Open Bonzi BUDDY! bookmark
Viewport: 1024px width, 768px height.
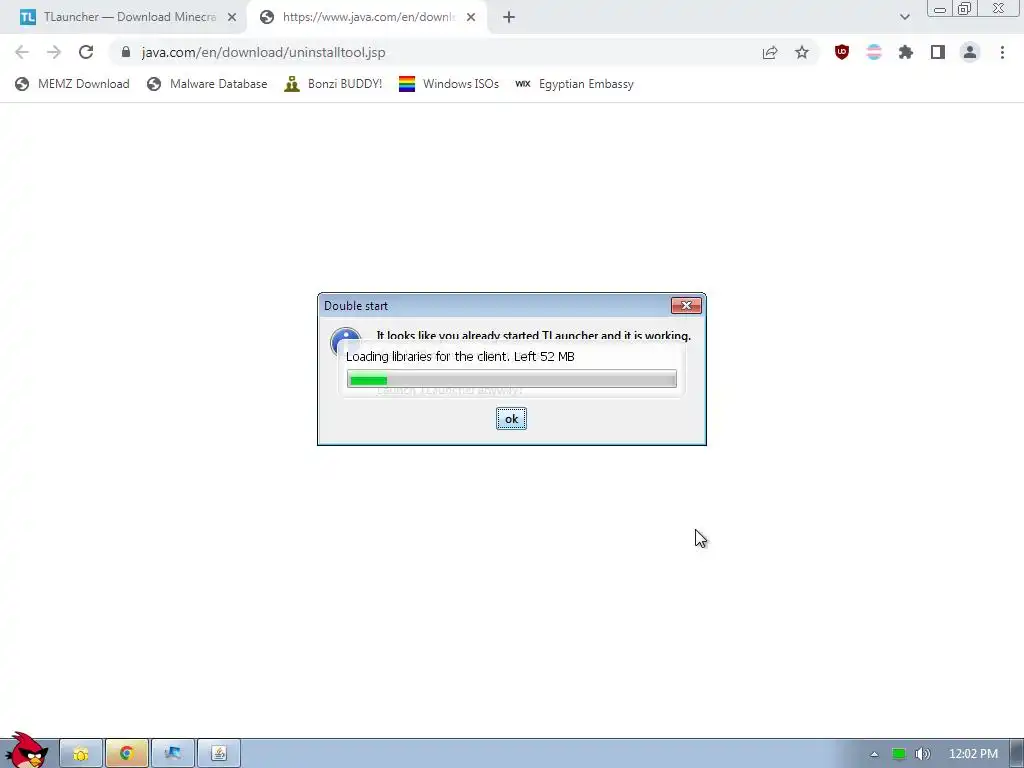tap(333, 84)
